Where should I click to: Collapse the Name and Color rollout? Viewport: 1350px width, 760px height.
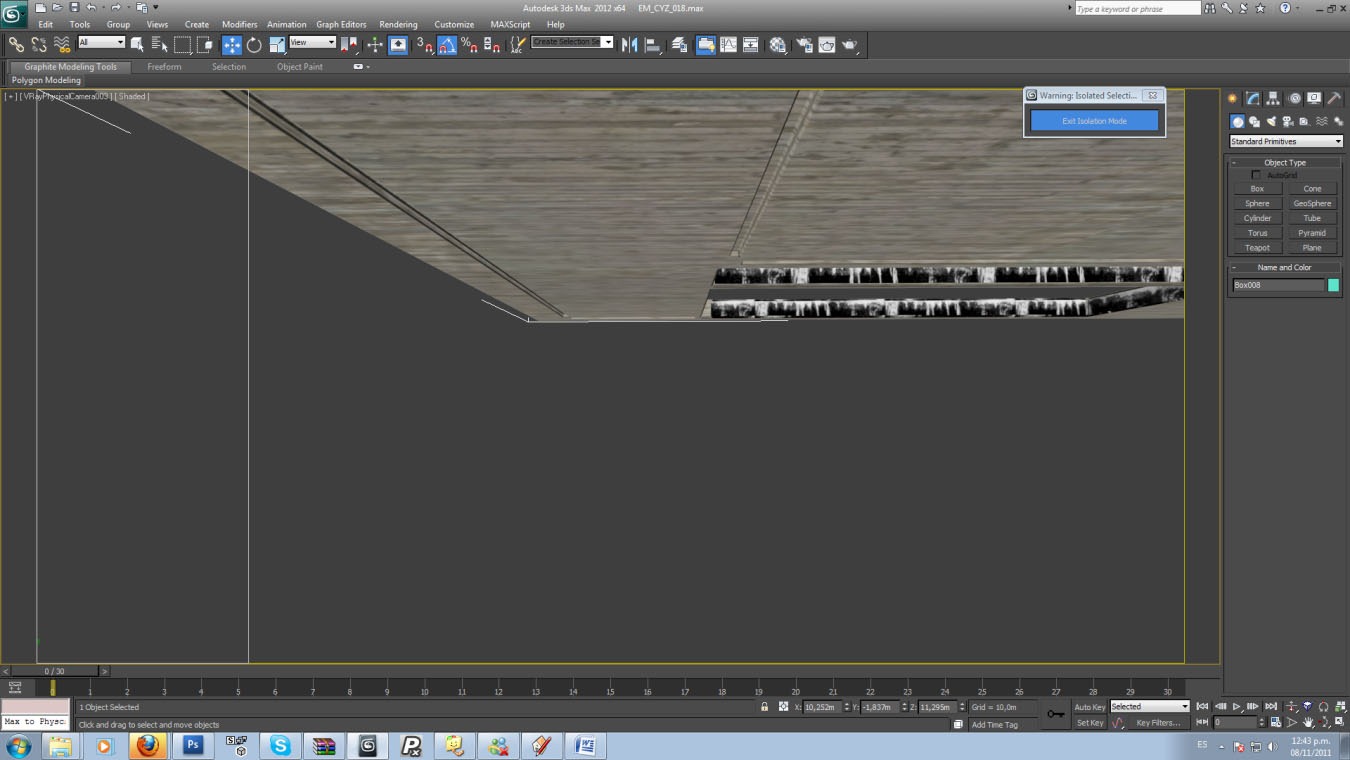pos(1285,267)
